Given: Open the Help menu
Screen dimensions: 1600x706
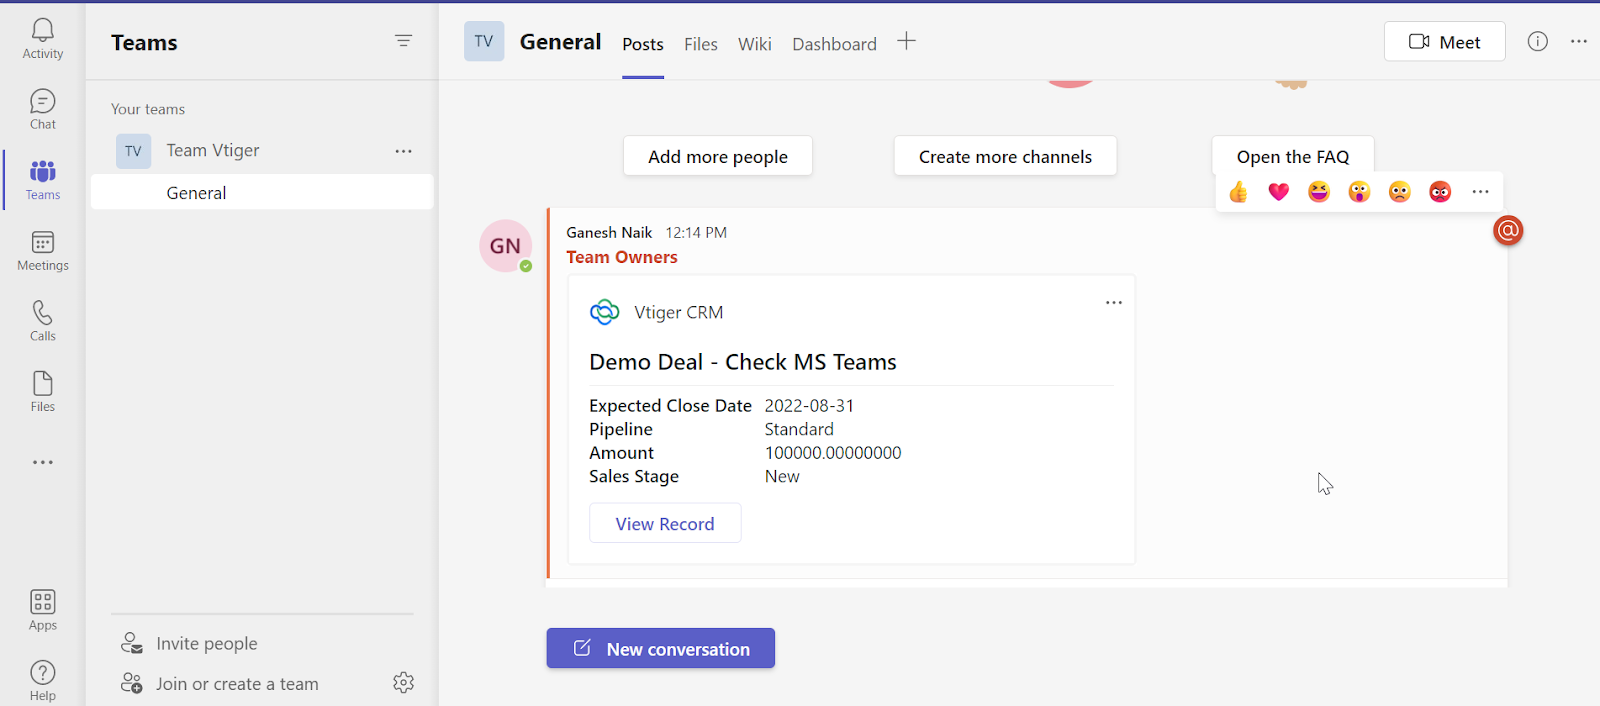Looking at the screenshot, I should point(43,681).
